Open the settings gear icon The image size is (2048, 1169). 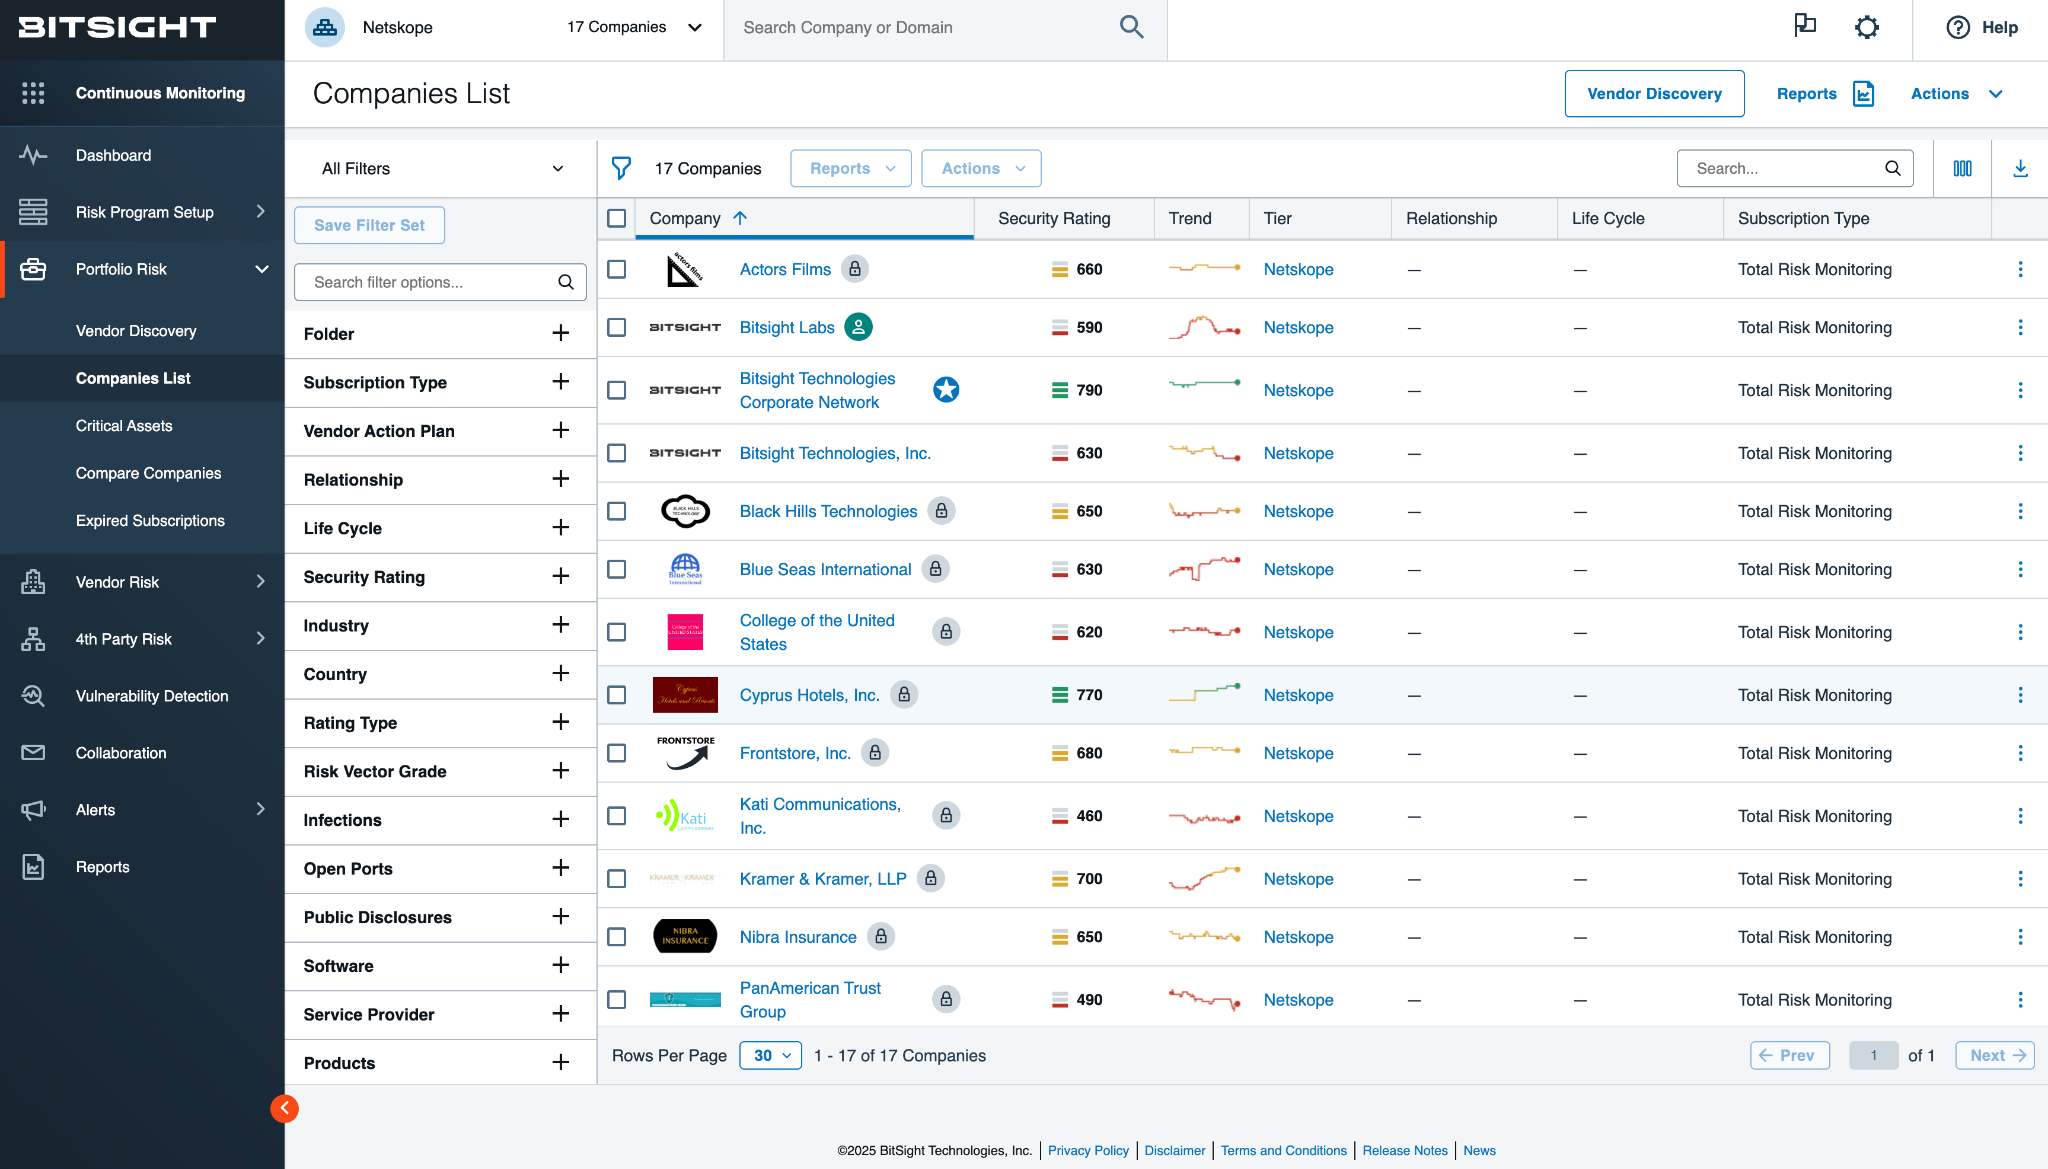click(1866, 27)
